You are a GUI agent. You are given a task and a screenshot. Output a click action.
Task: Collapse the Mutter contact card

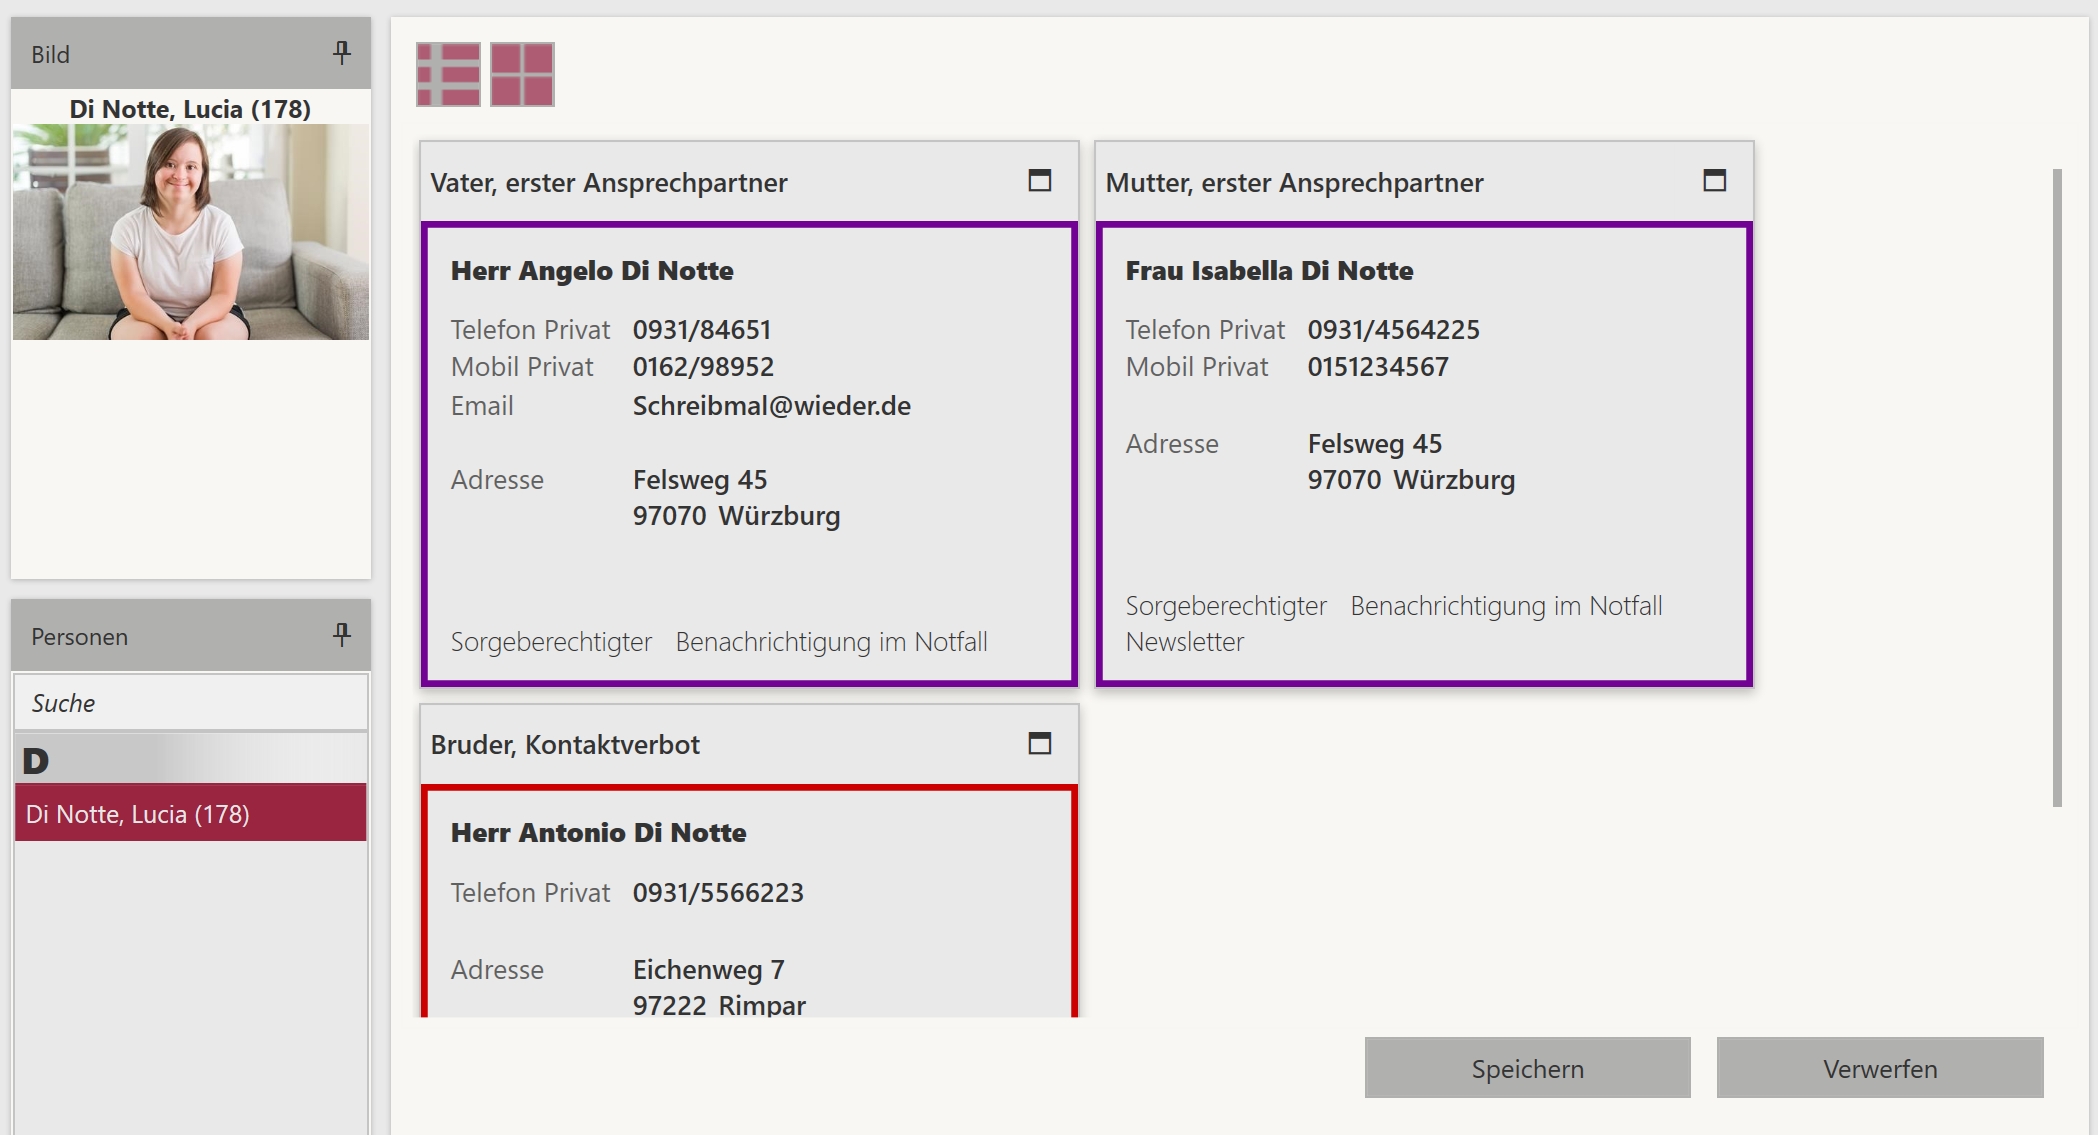(x=1714, y=181)
